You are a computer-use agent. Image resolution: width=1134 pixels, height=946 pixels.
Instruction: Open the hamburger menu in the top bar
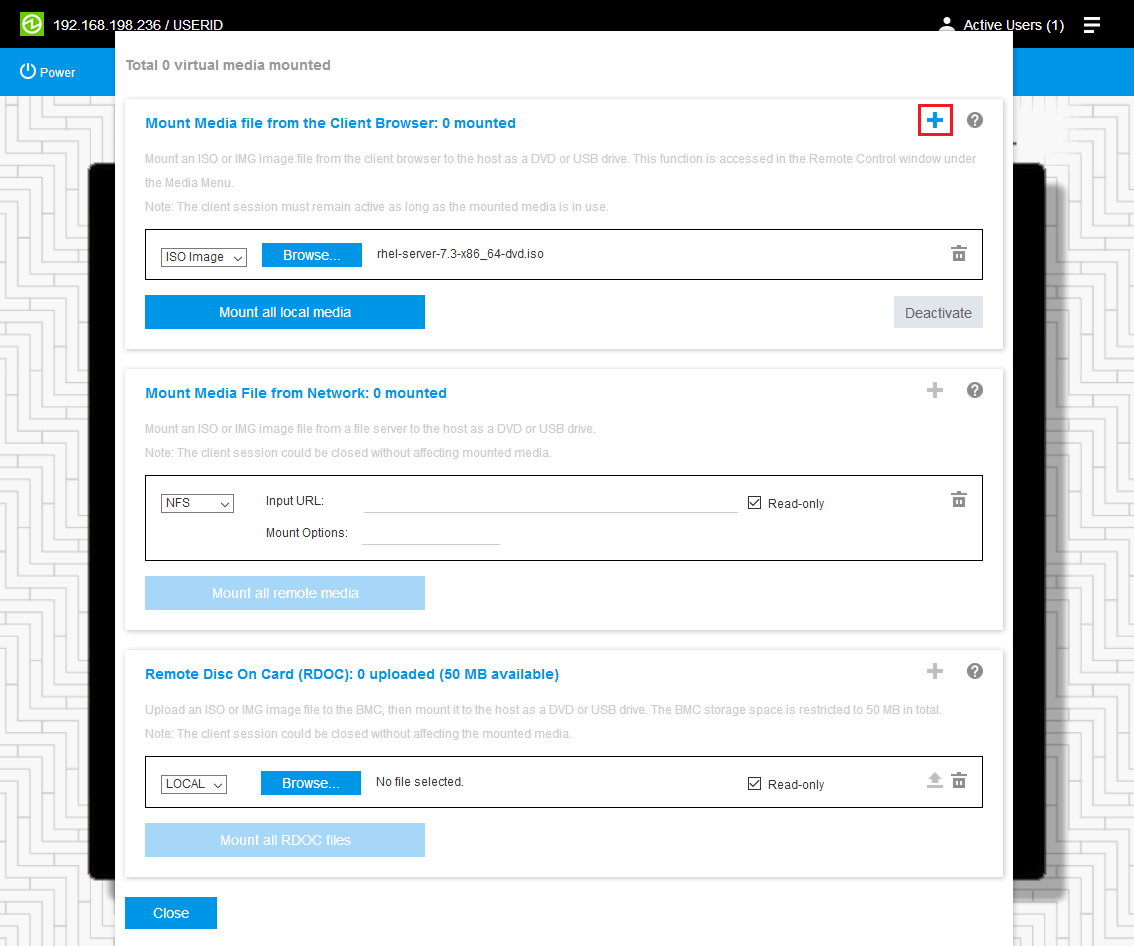(1092, 25)
